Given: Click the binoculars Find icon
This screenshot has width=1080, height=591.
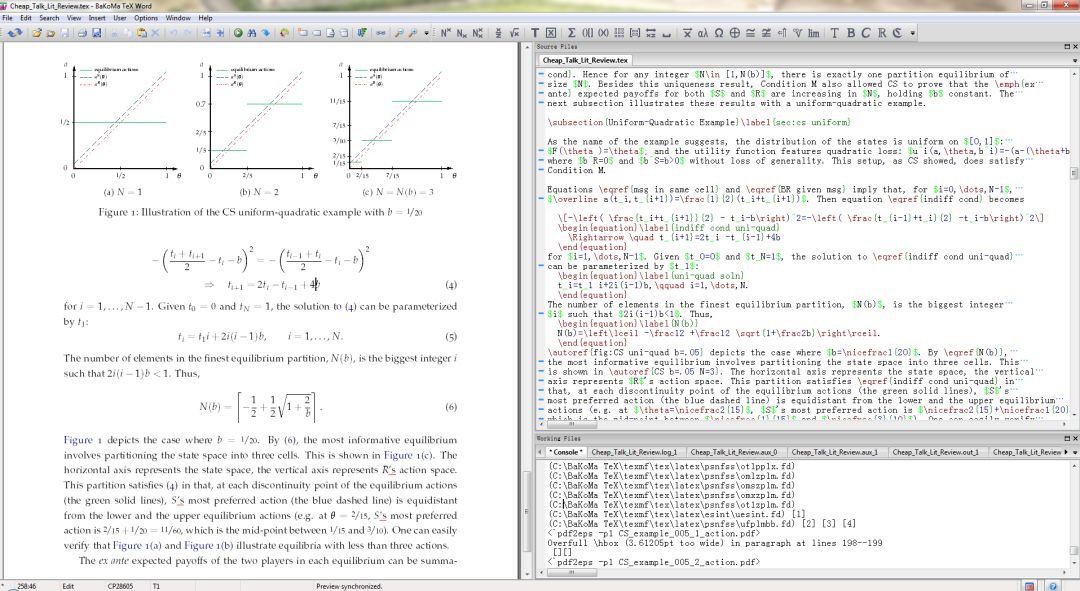Looking at the screenshot, I should [x=251, y=33].
